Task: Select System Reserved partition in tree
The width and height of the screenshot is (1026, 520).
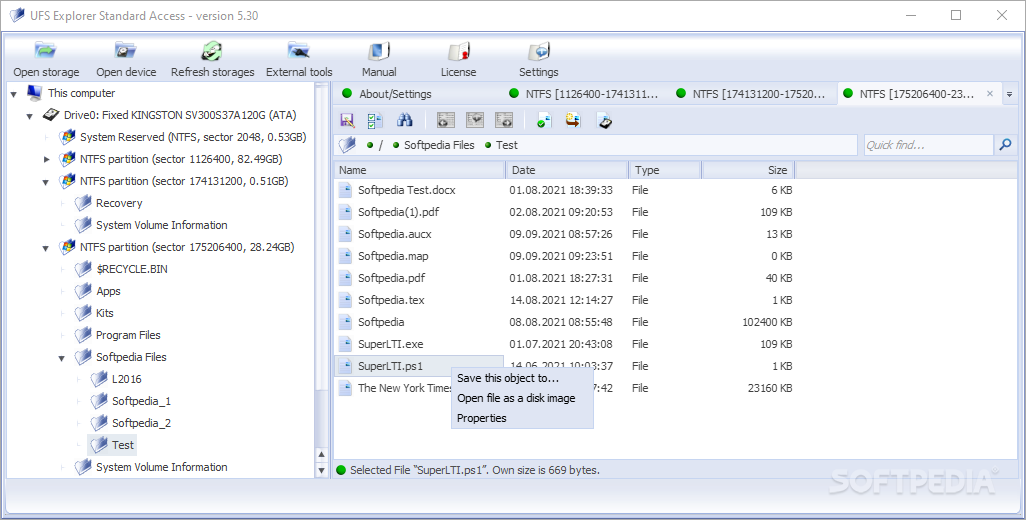Action: coord(193,137)
